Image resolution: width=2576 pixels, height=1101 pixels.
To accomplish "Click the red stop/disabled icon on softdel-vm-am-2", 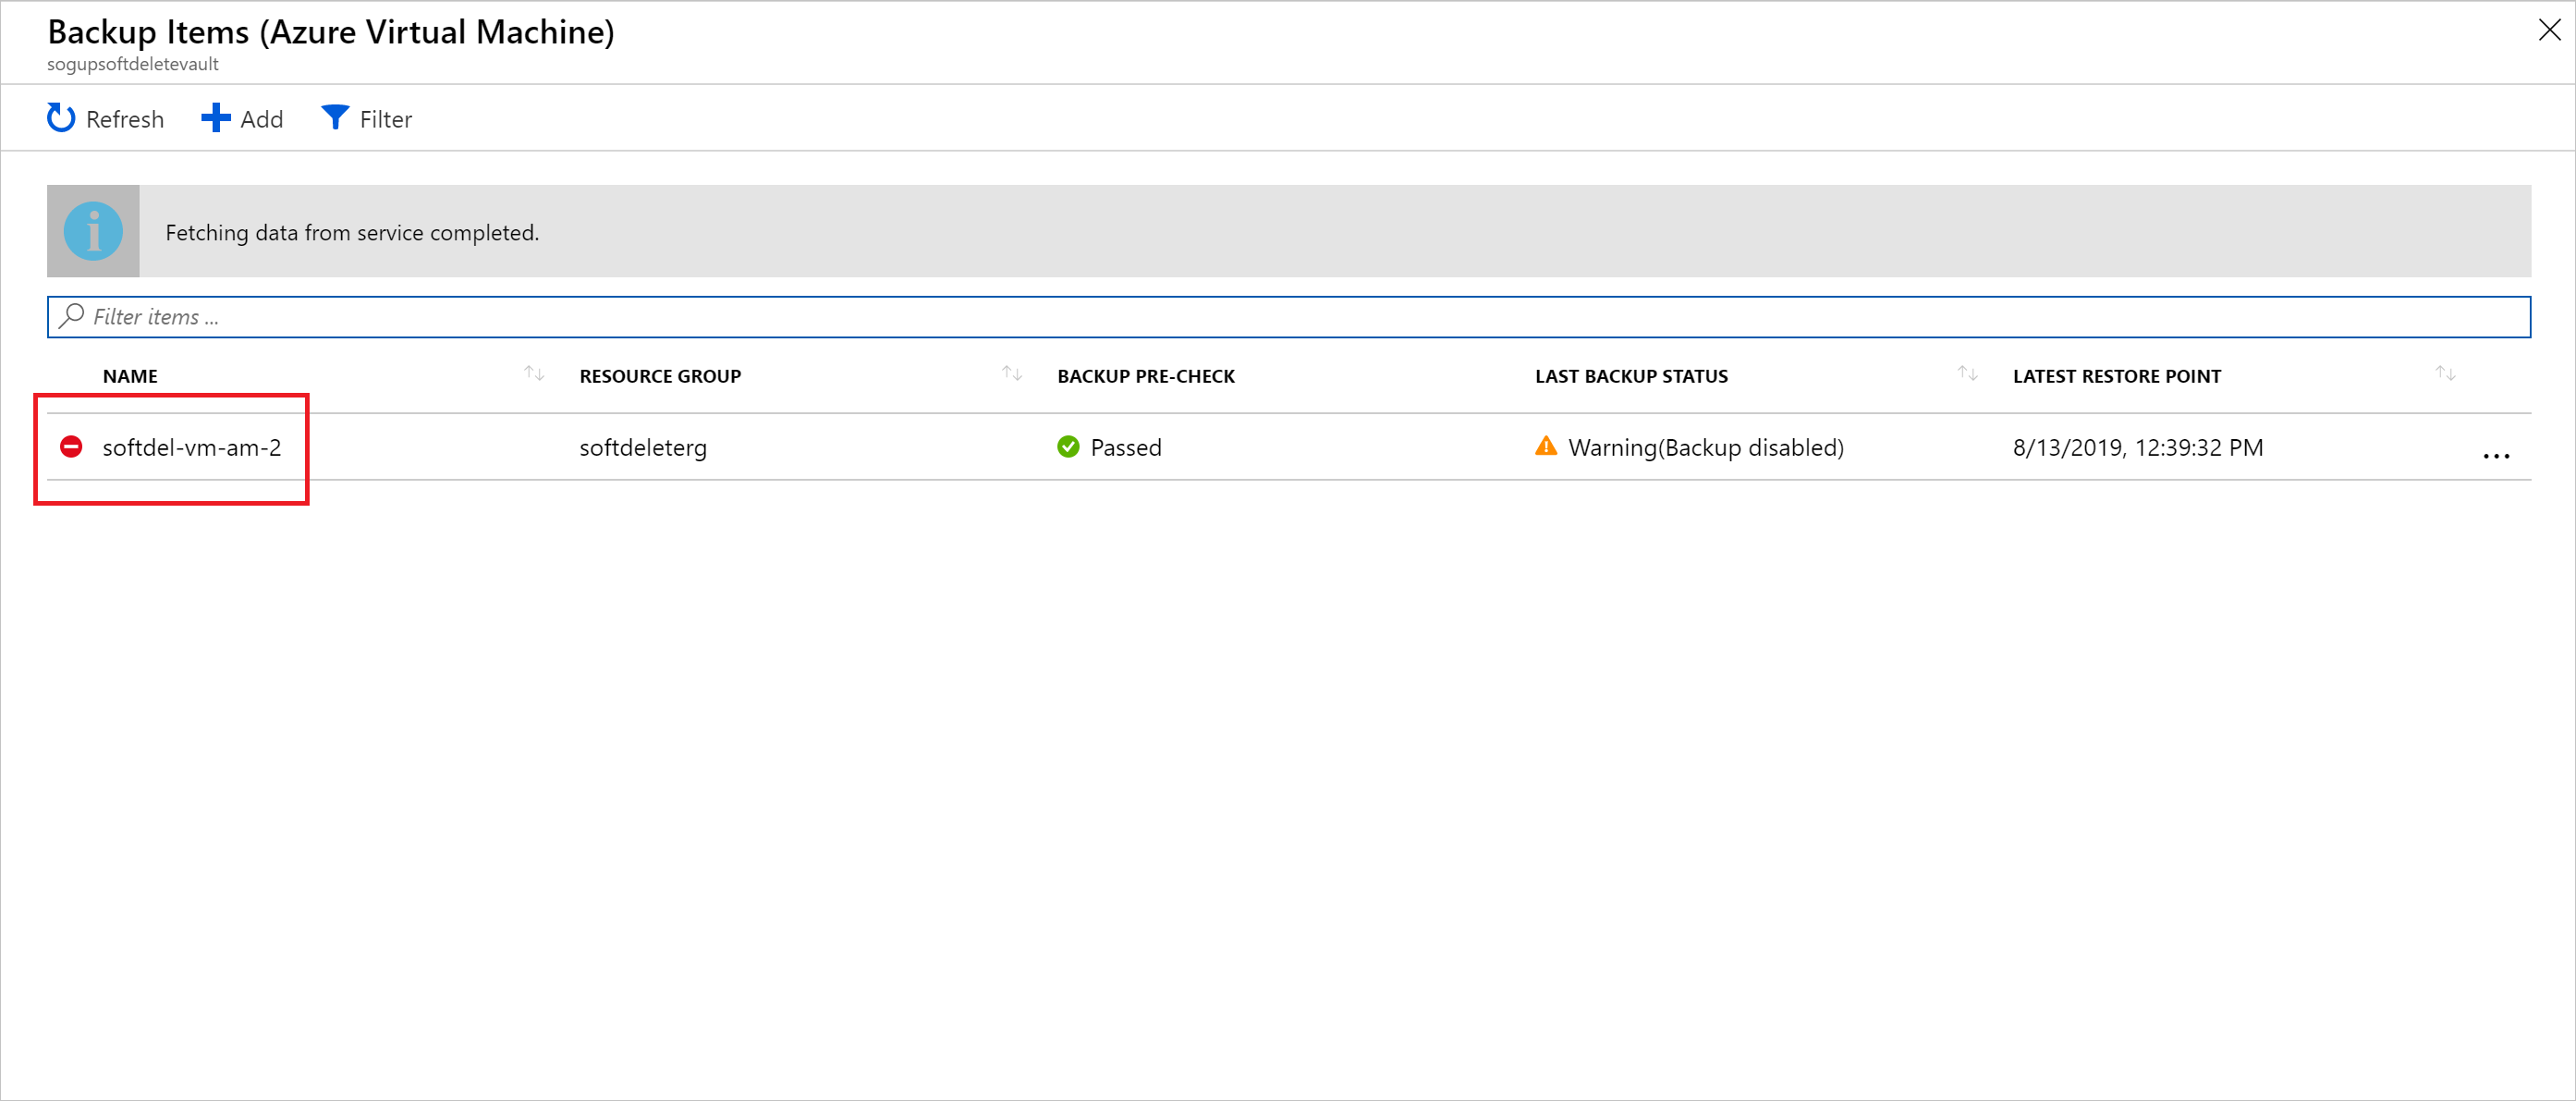I will tap(72, 447).
